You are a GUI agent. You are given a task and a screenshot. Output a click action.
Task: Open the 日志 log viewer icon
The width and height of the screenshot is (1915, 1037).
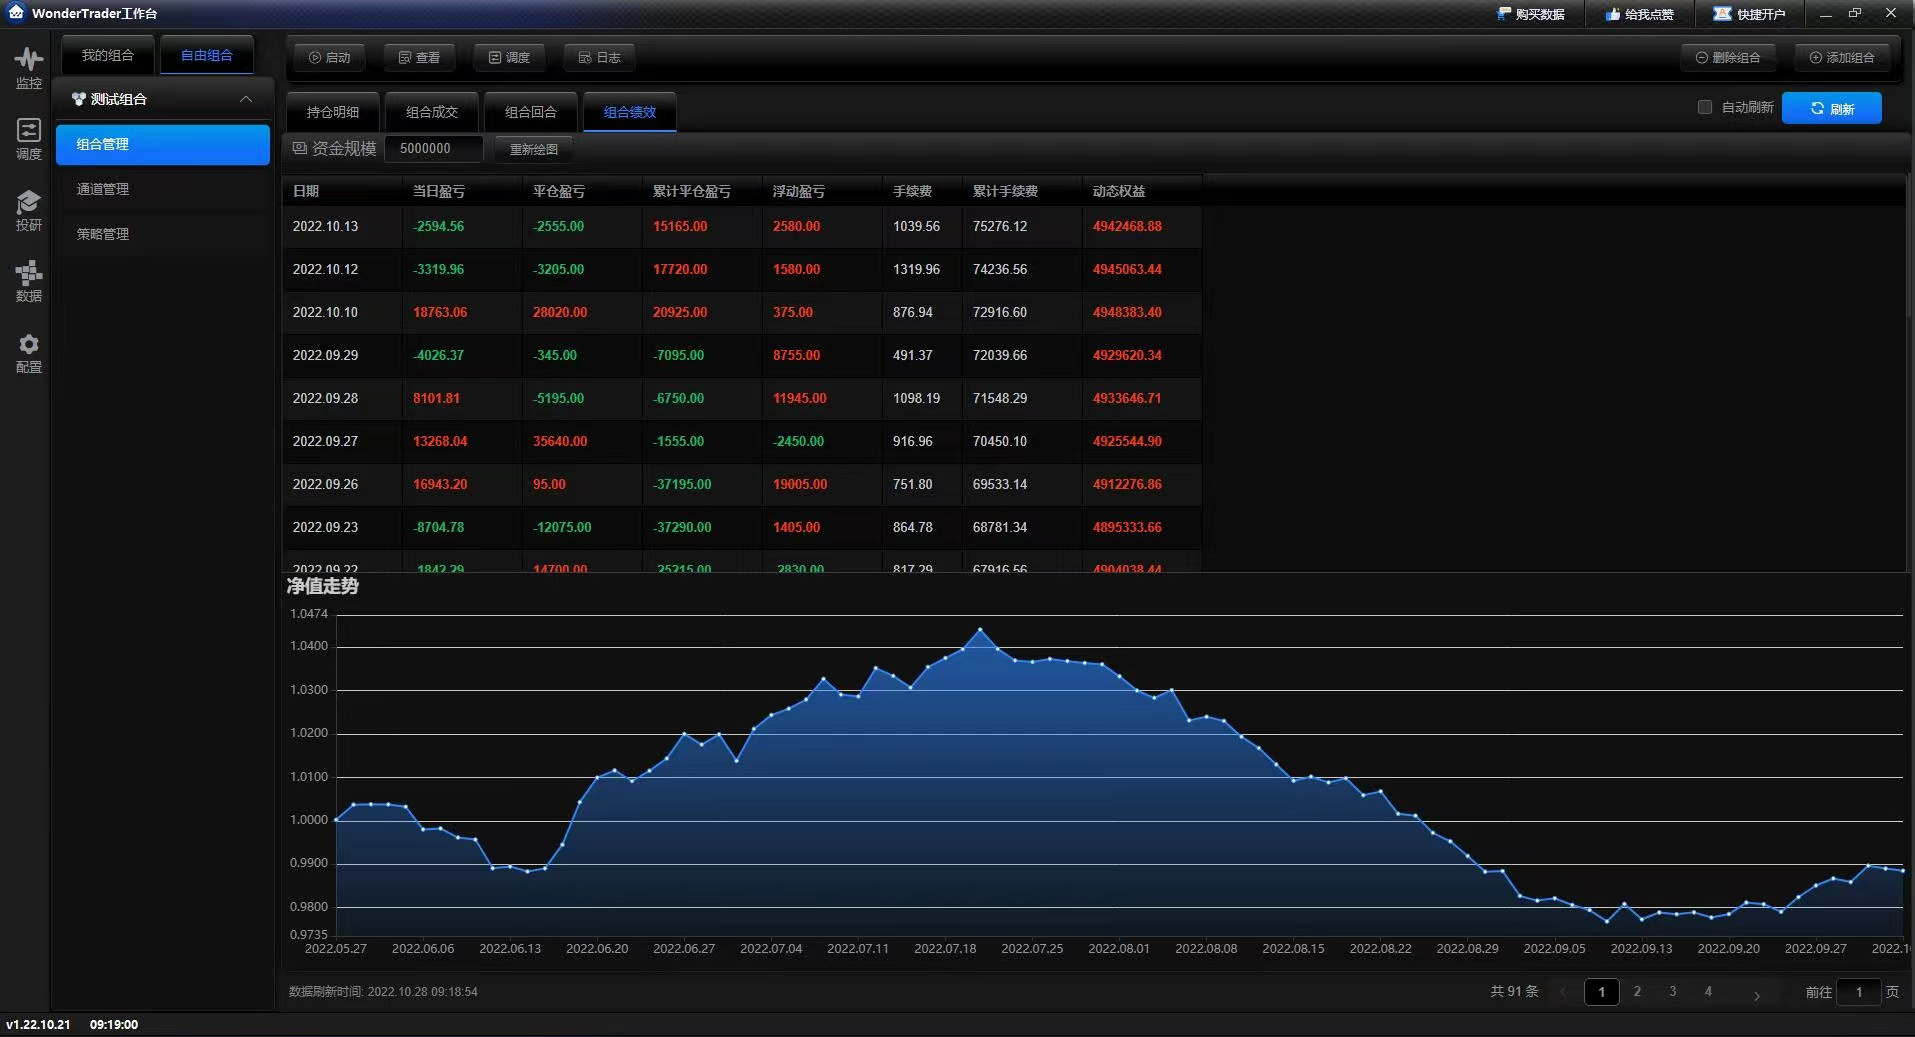(598, 57)
